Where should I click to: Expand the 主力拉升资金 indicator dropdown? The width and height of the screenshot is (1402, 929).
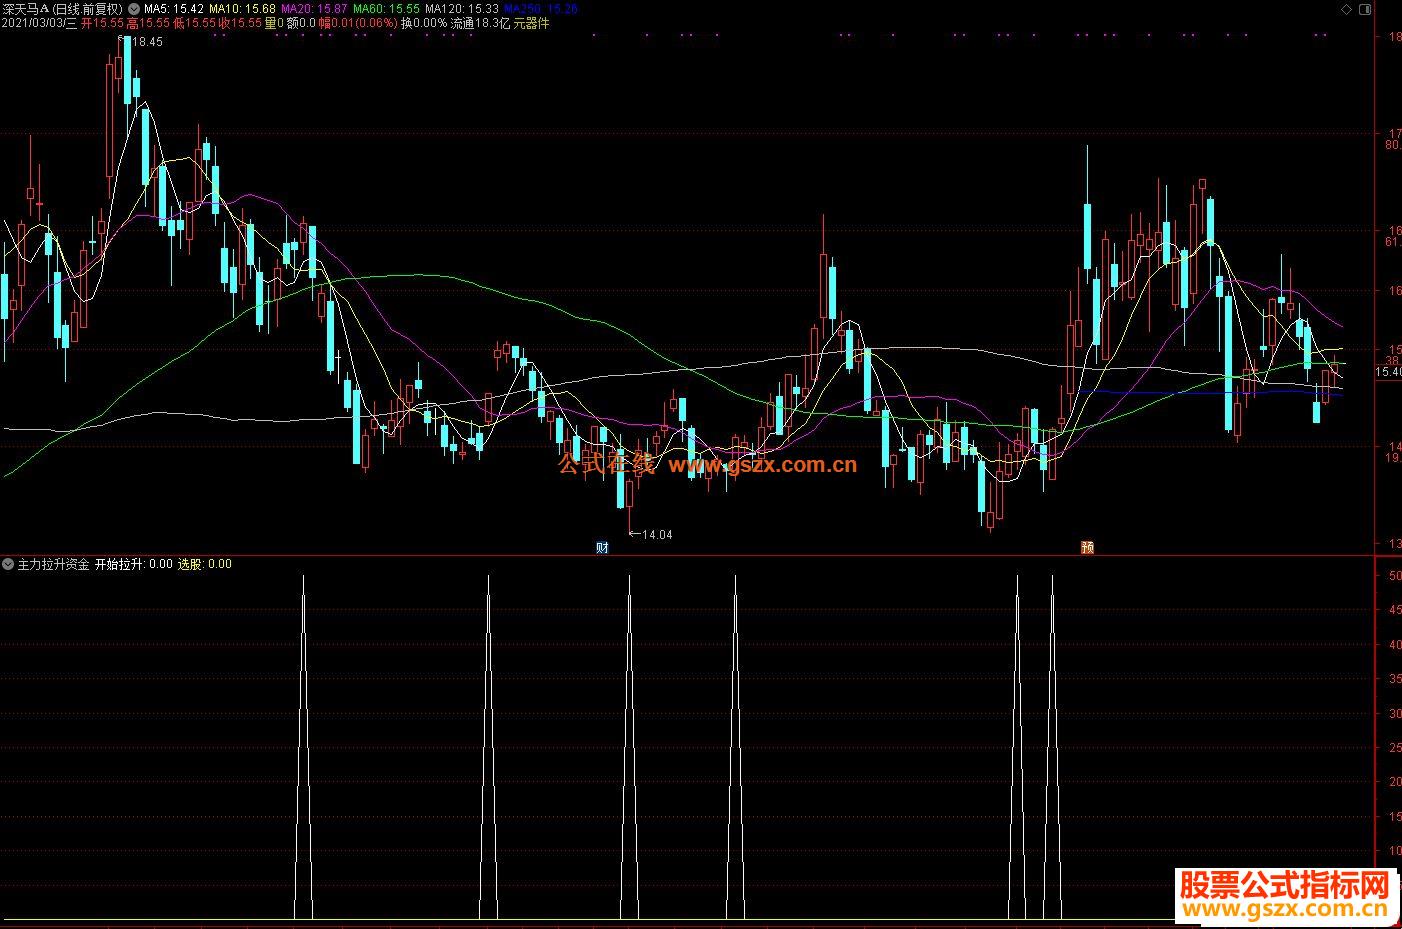(8, 564)
